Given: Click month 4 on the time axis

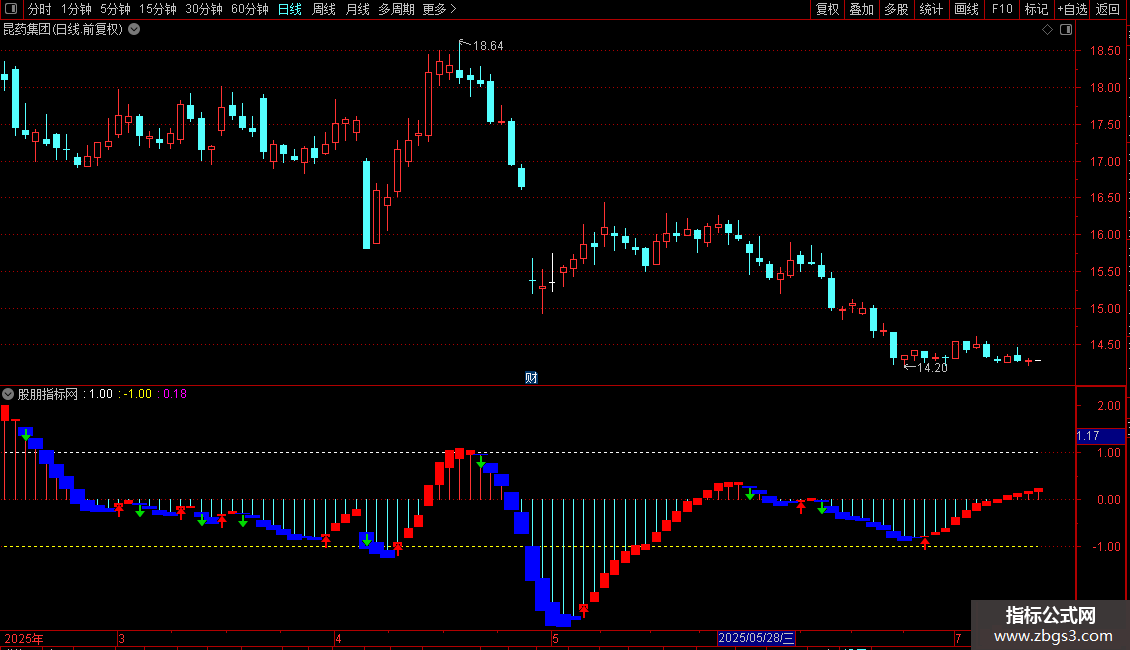Looking at the screenshot, I should (338, 638).
